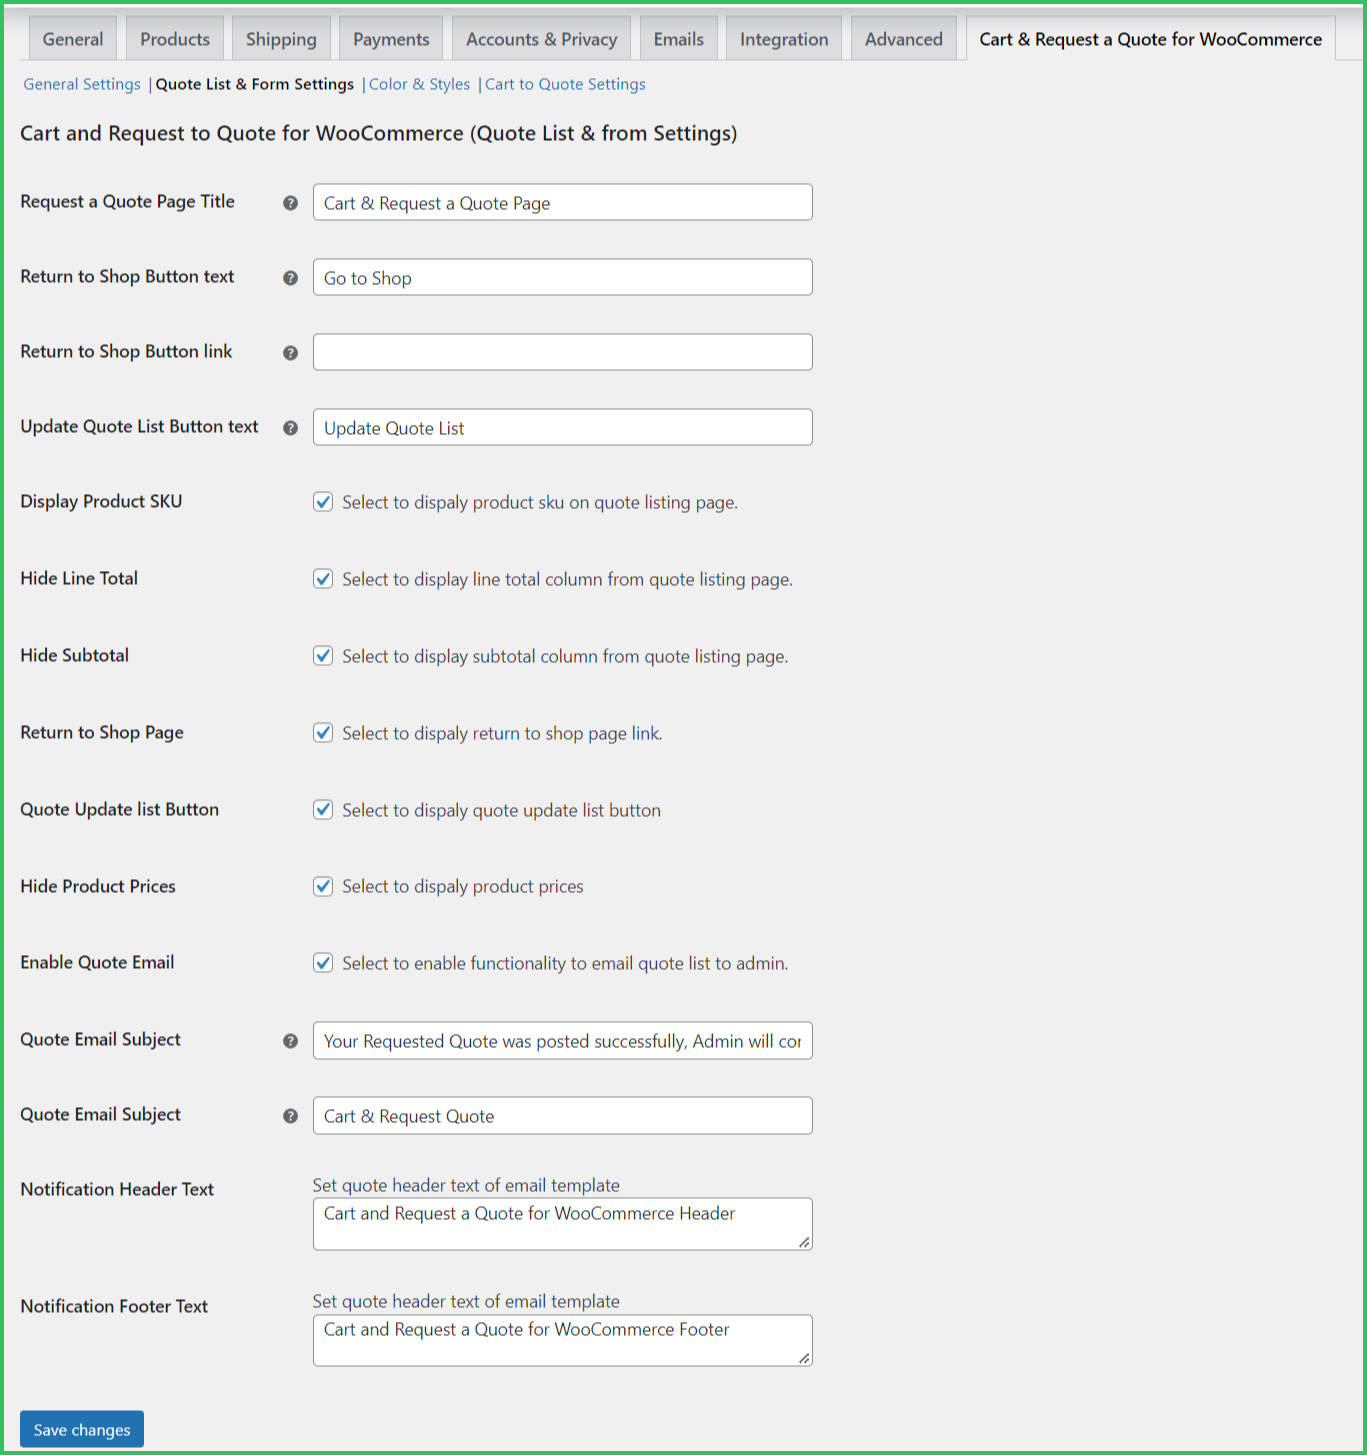Uncheck the Hide Subtotal checkbox
The image size is (1367, 1455).
pyautogui.click(x=323, y=656)
